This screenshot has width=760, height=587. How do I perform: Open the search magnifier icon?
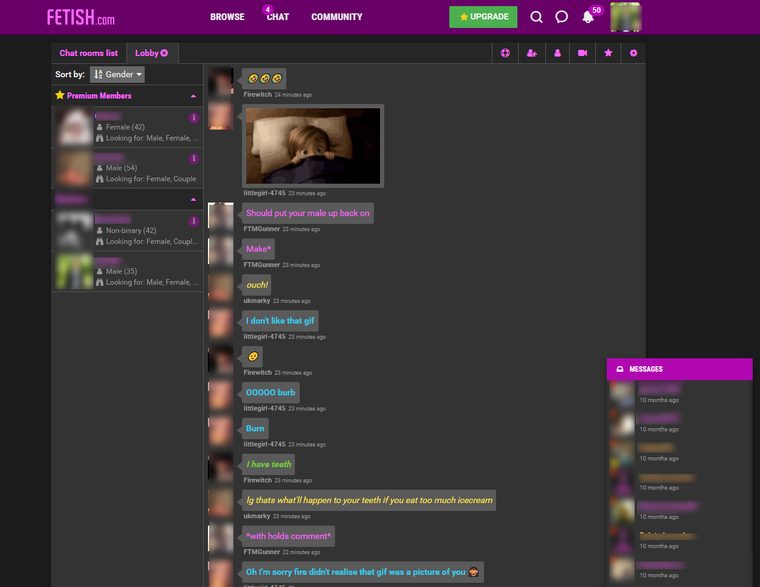(536, 17)
